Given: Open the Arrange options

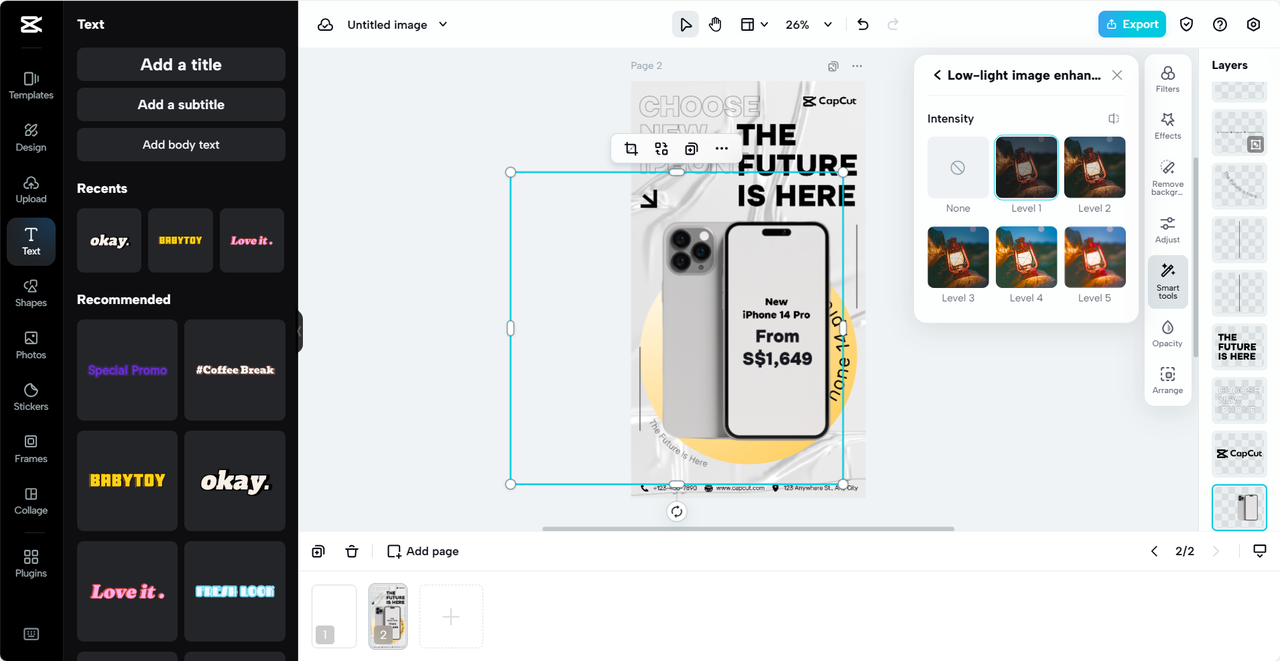Looking at the screenshot, I should pyautogui.click(x=1167, y=381).
